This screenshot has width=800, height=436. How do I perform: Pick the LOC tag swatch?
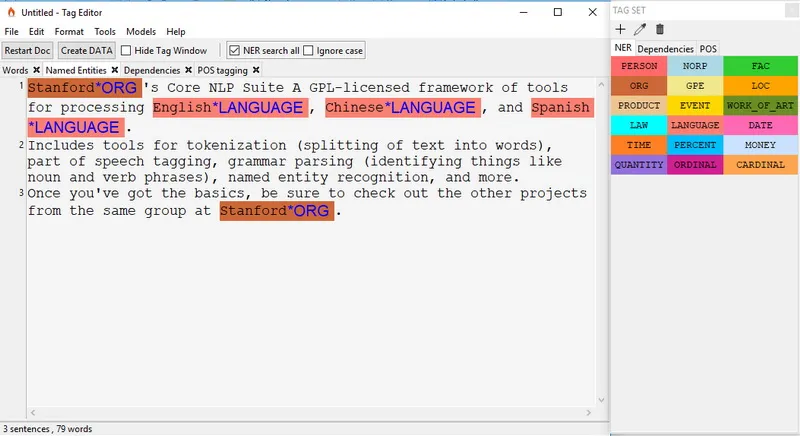click(760, 86)
